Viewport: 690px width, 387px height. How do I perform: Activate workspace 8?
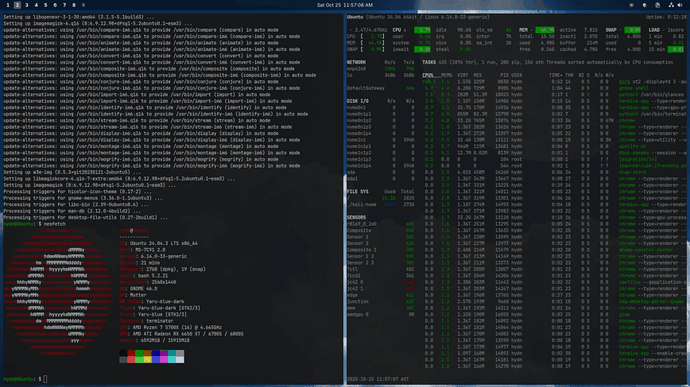(74, 5)
